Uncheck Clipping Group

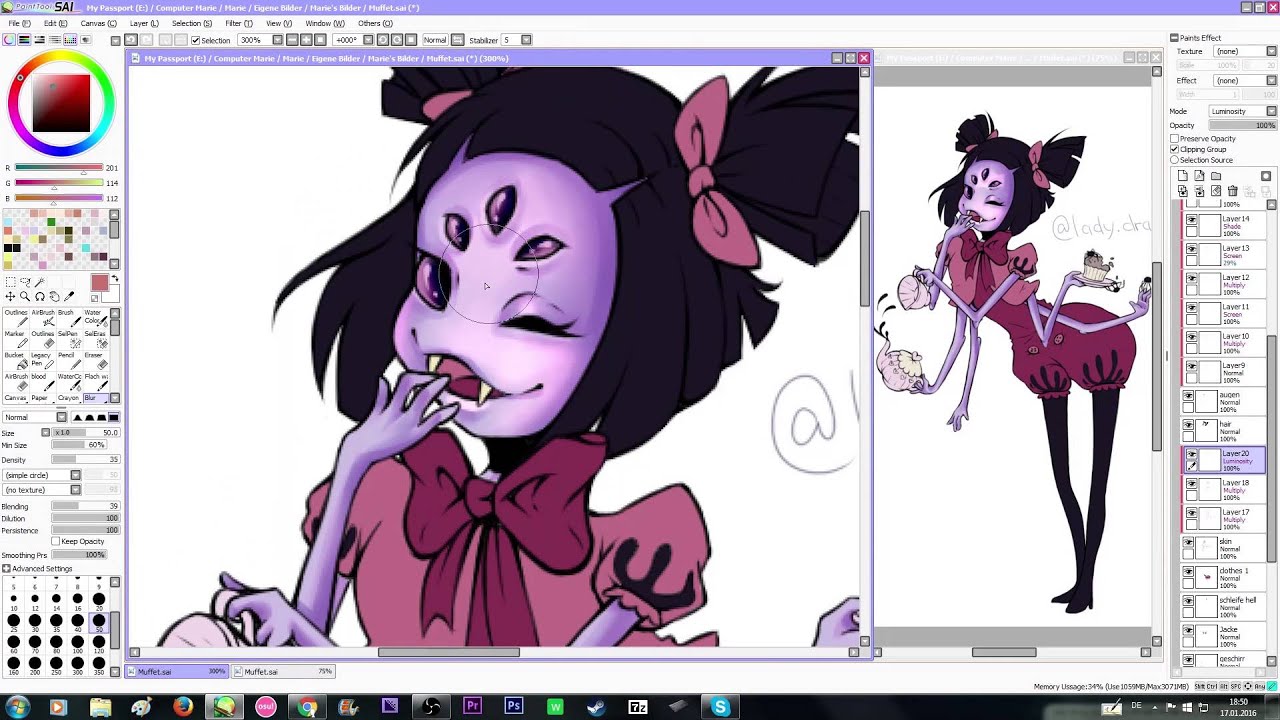pos(1175,149)
